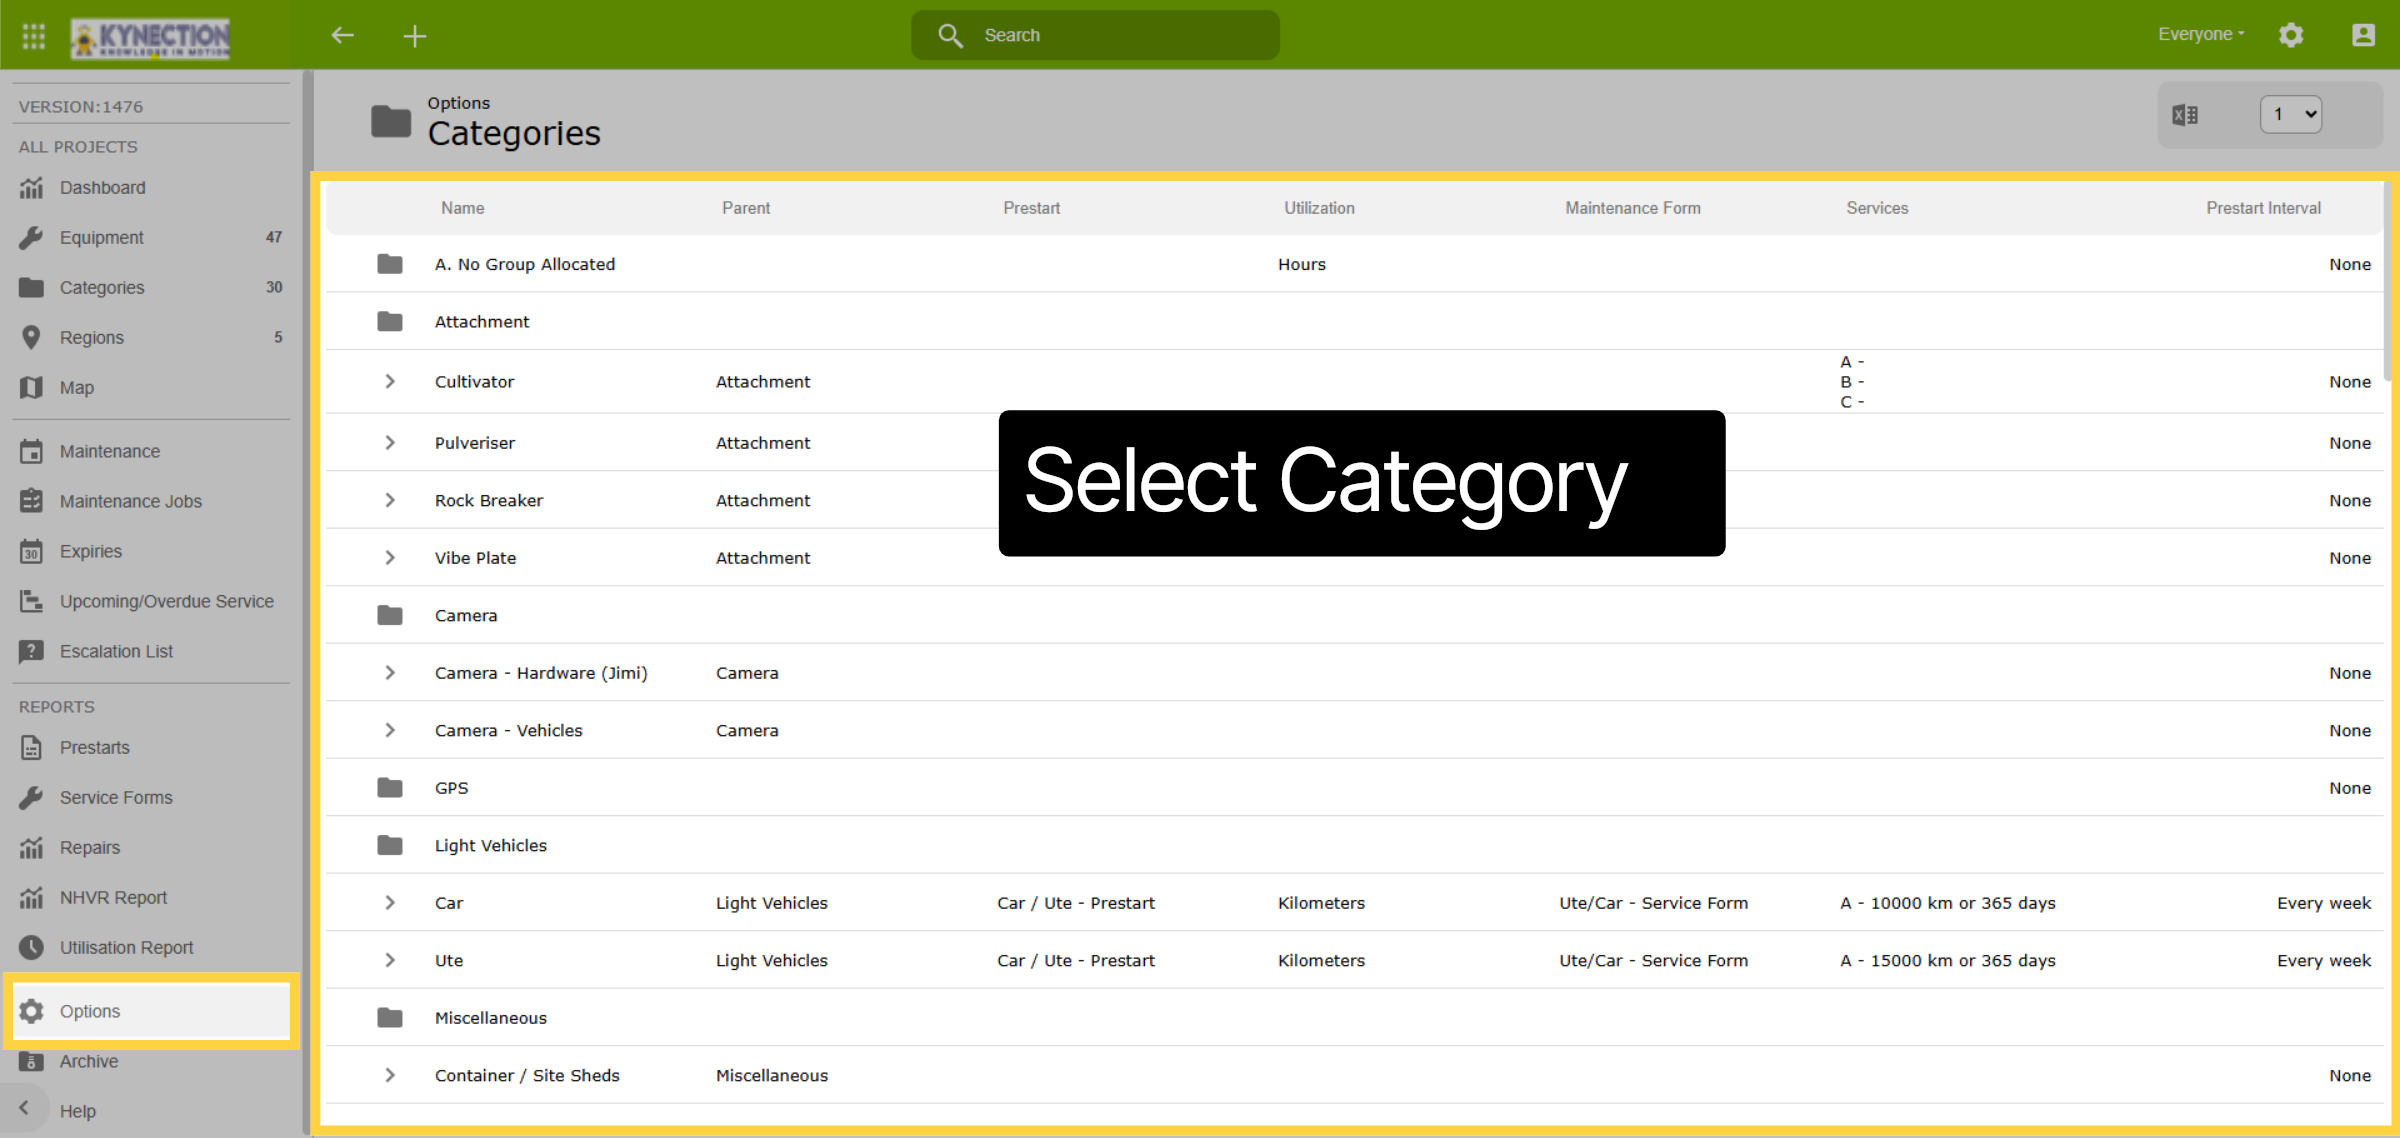Click into the Search field

point(1096,36)
